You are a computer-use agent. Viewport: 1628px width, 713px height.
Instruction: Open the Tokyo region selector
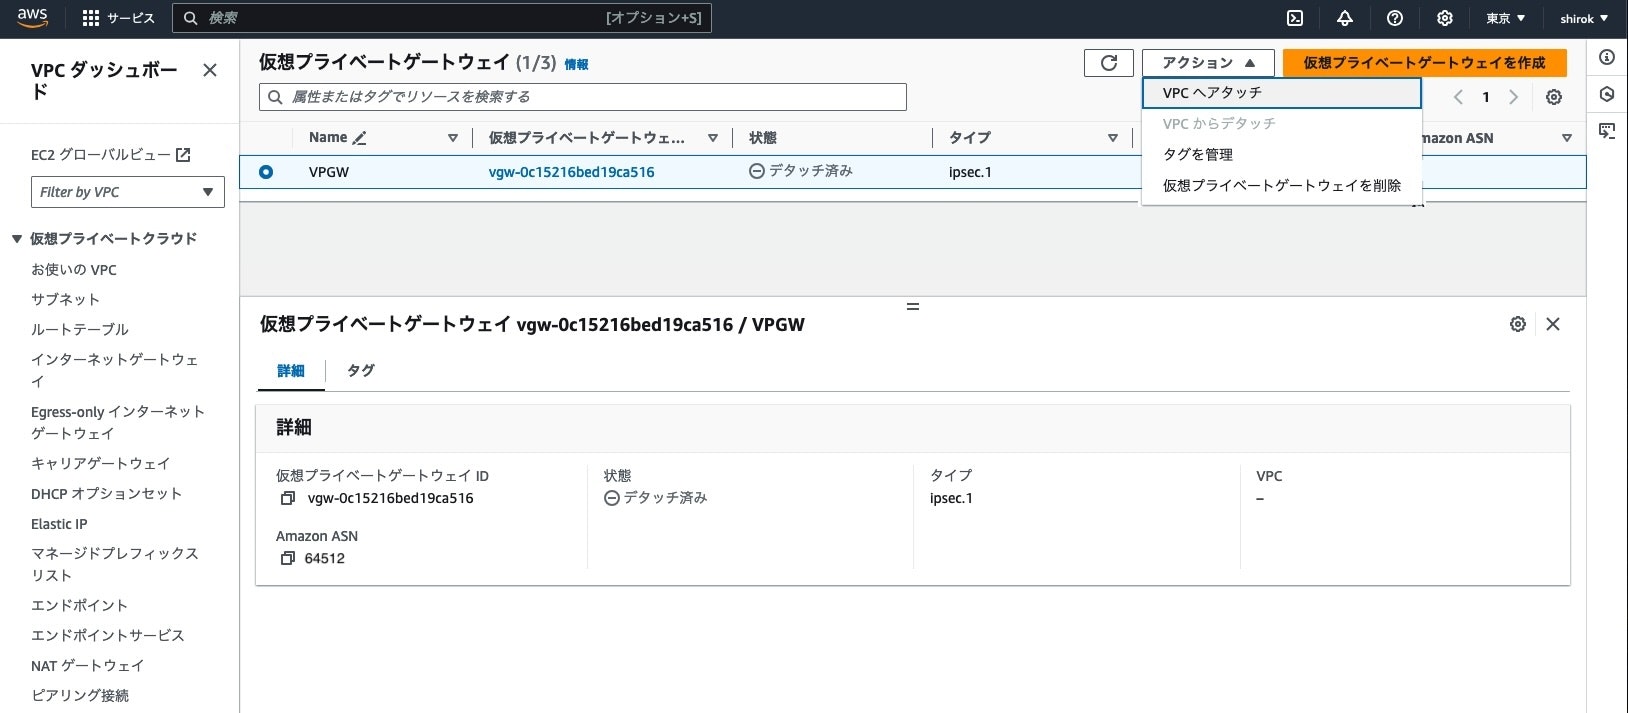pyautogui.click(x=1505, y=18)
